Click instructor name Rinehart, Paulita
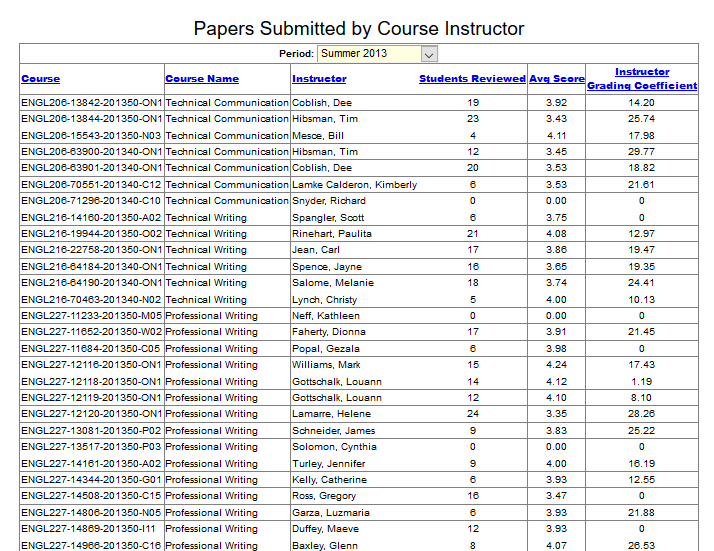The height and width of the screenshot is (551, 714). click(332, 234)
